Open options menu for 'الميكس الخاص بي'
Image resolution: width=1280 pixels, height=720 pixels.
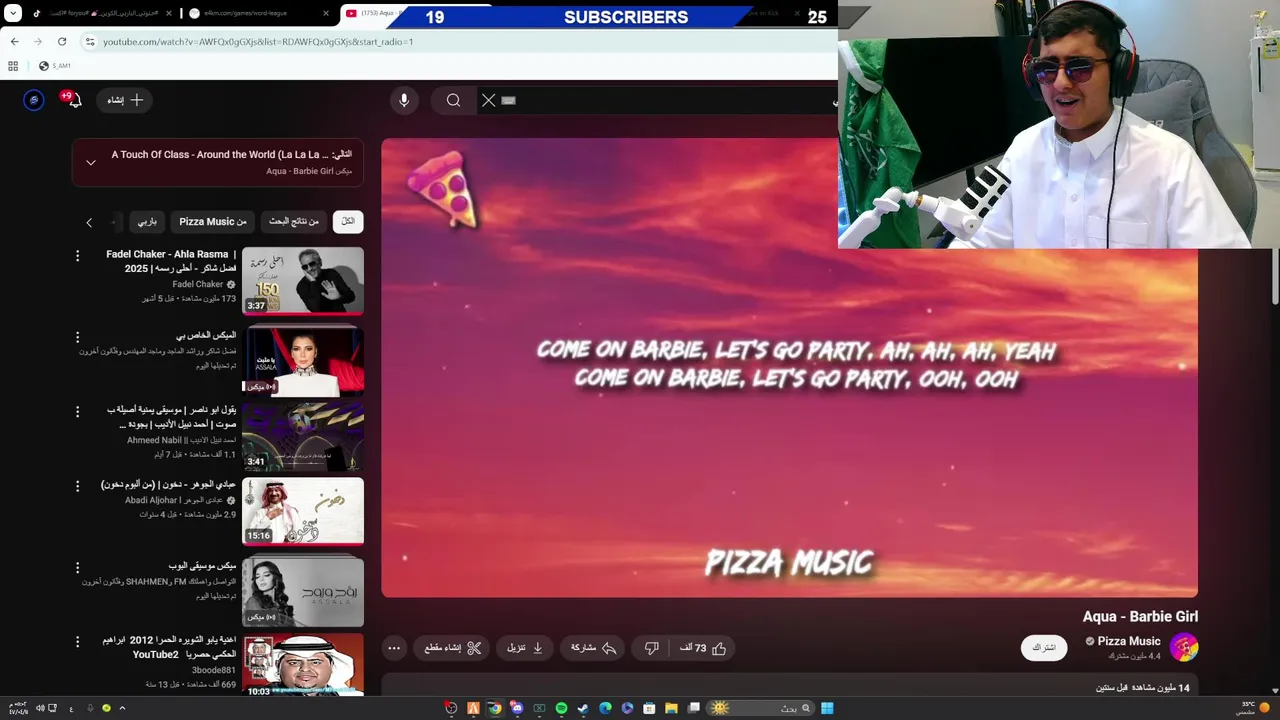coord(77,337)
